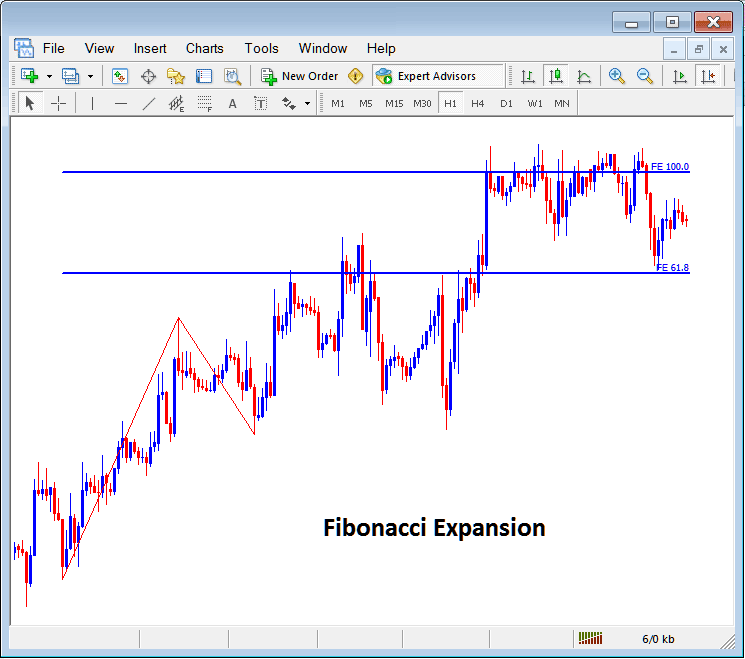Select the Crosshair tool
Image resolution: width=745 pixels, height=659 pixels.
click(x=59, y=103)
